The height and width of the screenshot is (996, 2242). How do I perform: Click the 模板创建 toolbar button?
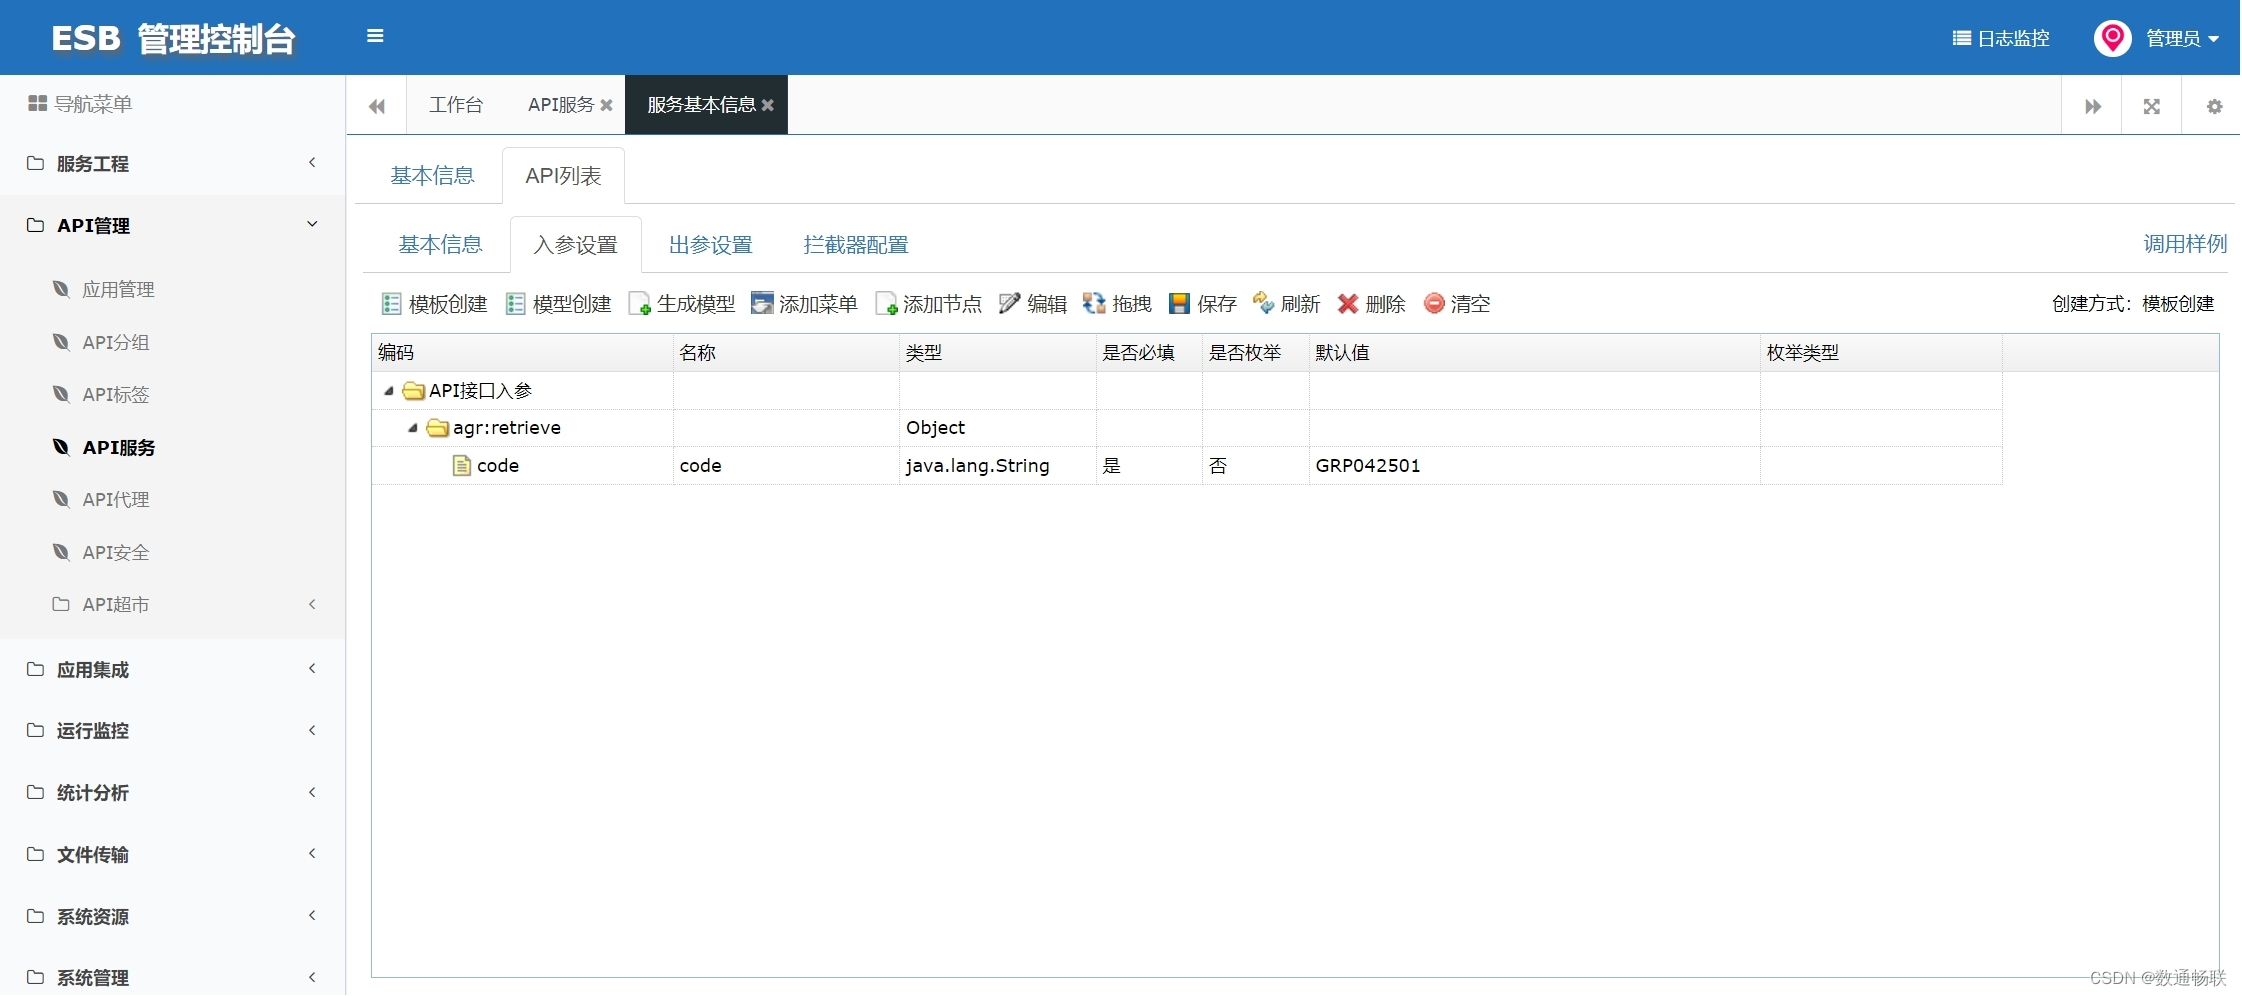(x=434, y=304)
